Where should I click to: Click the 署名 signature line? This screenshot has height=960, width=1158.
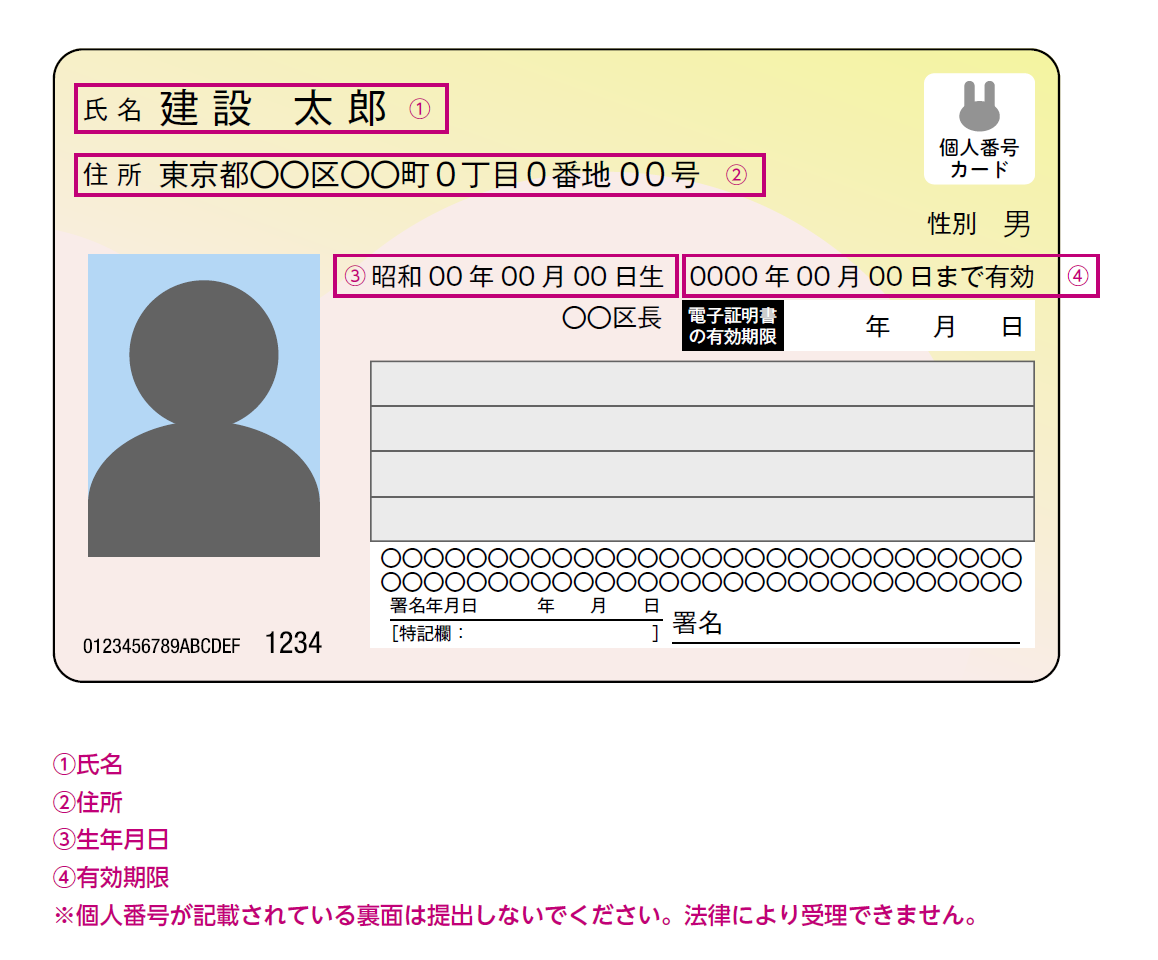pos(845,627)
